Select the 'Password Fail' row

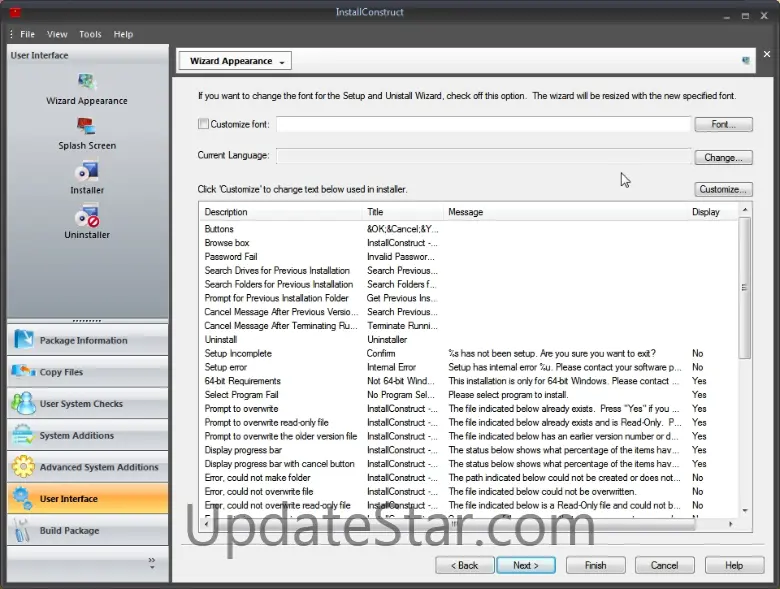point(469,257)
